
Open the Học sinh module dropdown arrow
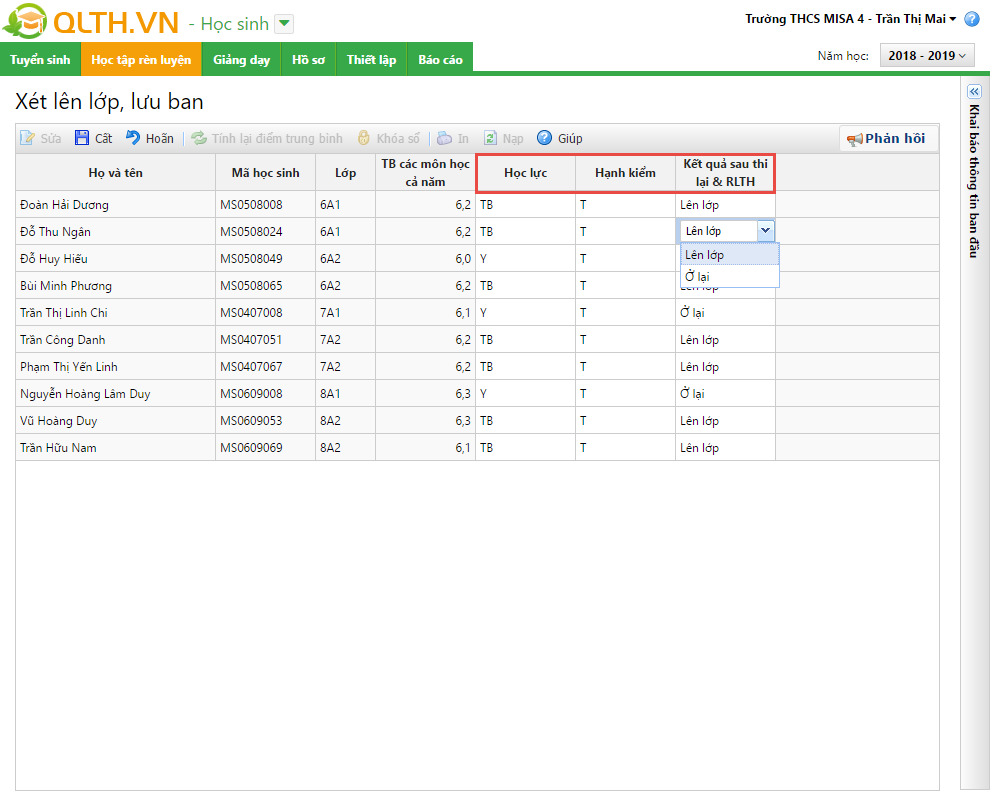coord(284,24)
